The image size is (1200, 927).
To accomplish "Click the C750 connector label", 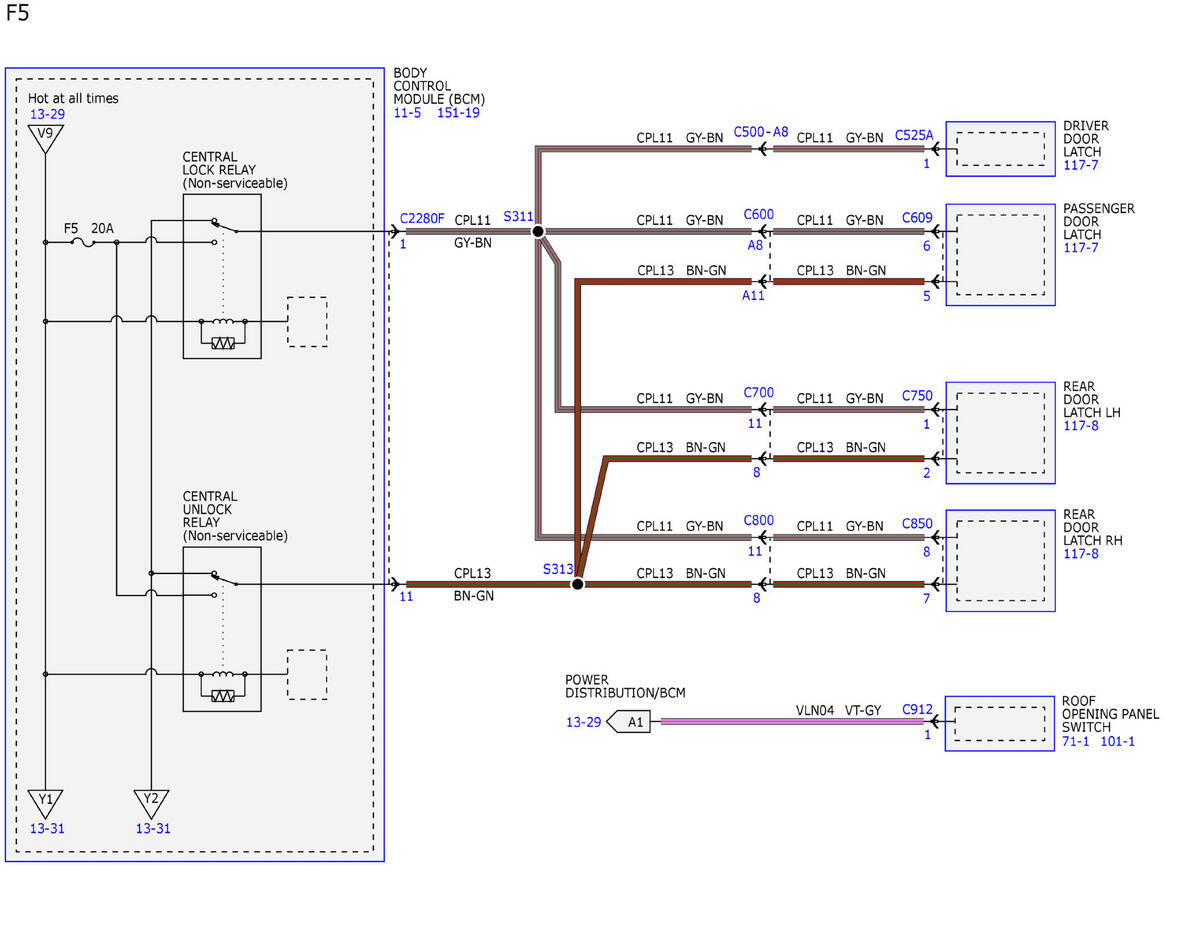I will [917, 396].
